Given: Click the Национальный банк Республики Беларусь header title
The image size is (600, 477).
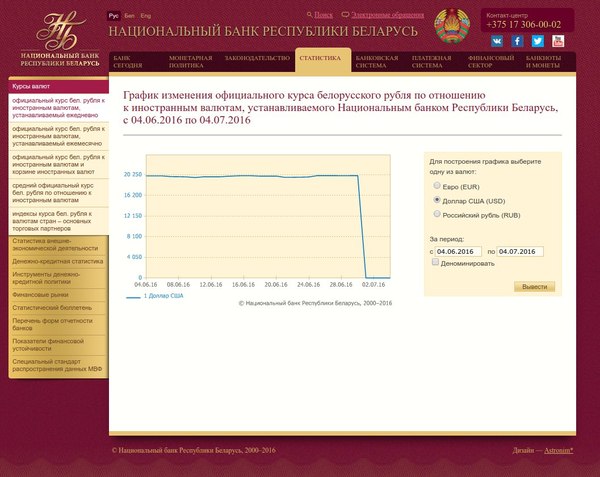Looking at the screenshot, I should pos(263,31).
